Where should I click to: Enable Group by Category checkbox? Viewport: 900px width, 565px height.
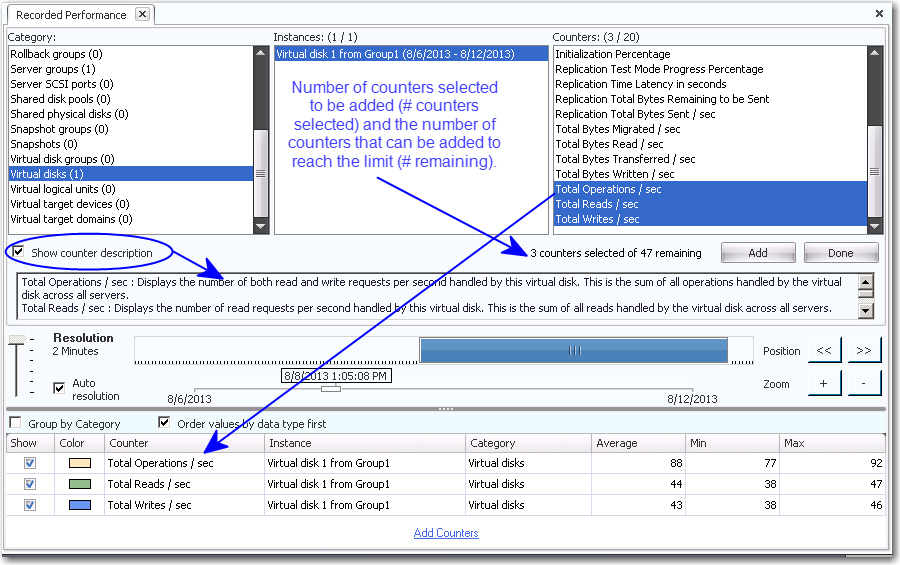[x=15, y=423]
